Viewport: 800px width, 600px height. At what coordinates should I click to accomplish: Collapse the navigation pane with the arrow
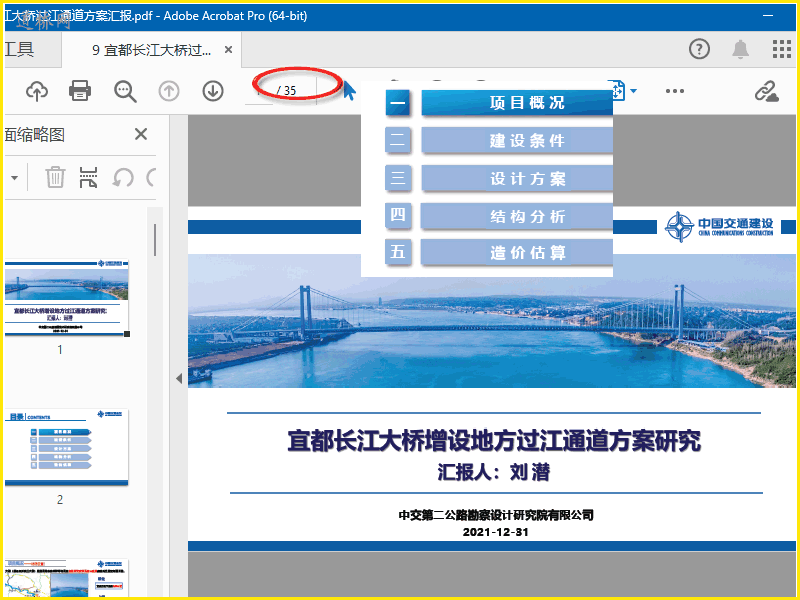point(179,379)
